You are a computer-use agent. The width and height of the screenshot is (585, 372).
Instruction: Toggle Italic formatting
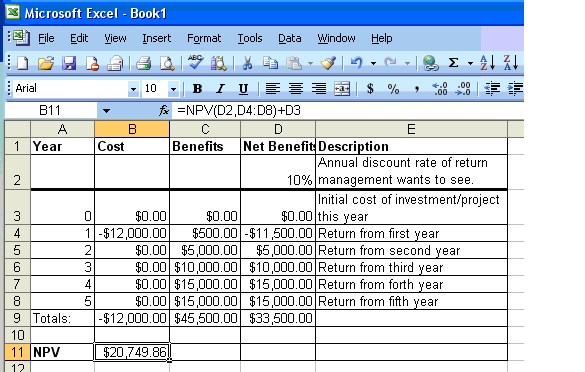coord(220,89)
